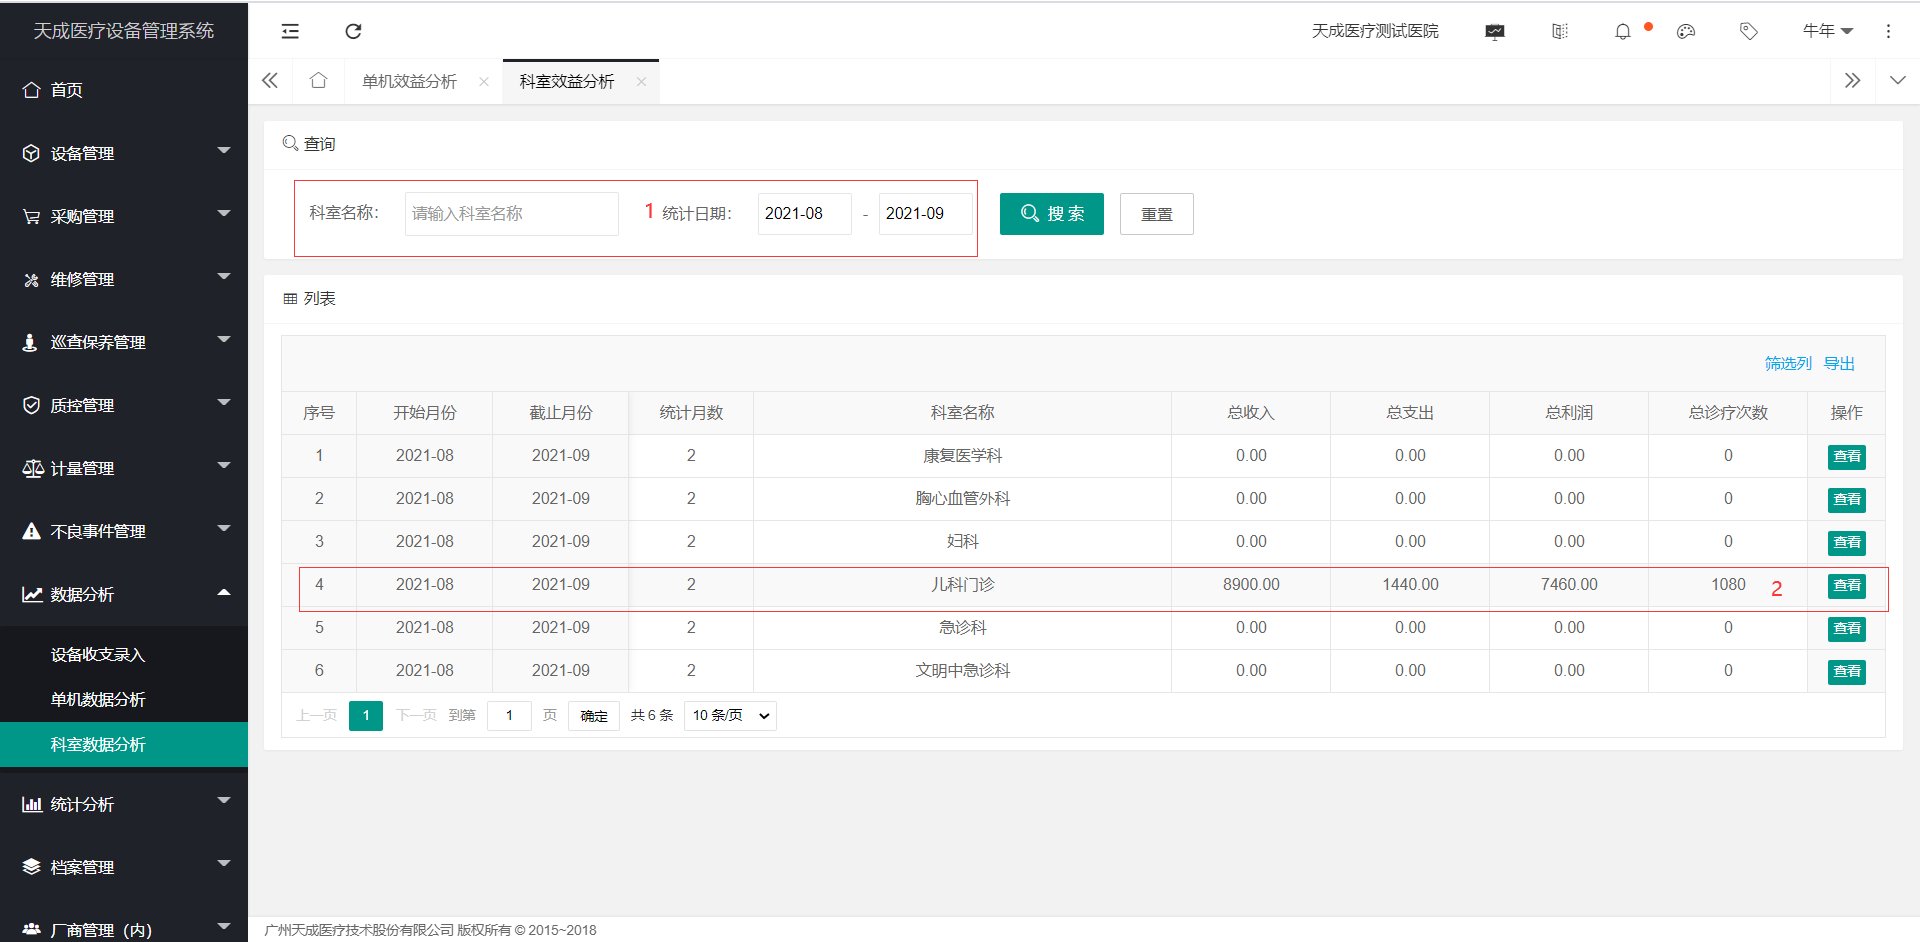Expand the 巡查保养管理 menu
The height and width of the screenshot is (942, 1920).
pyautogui.click(x=124, y=342)
